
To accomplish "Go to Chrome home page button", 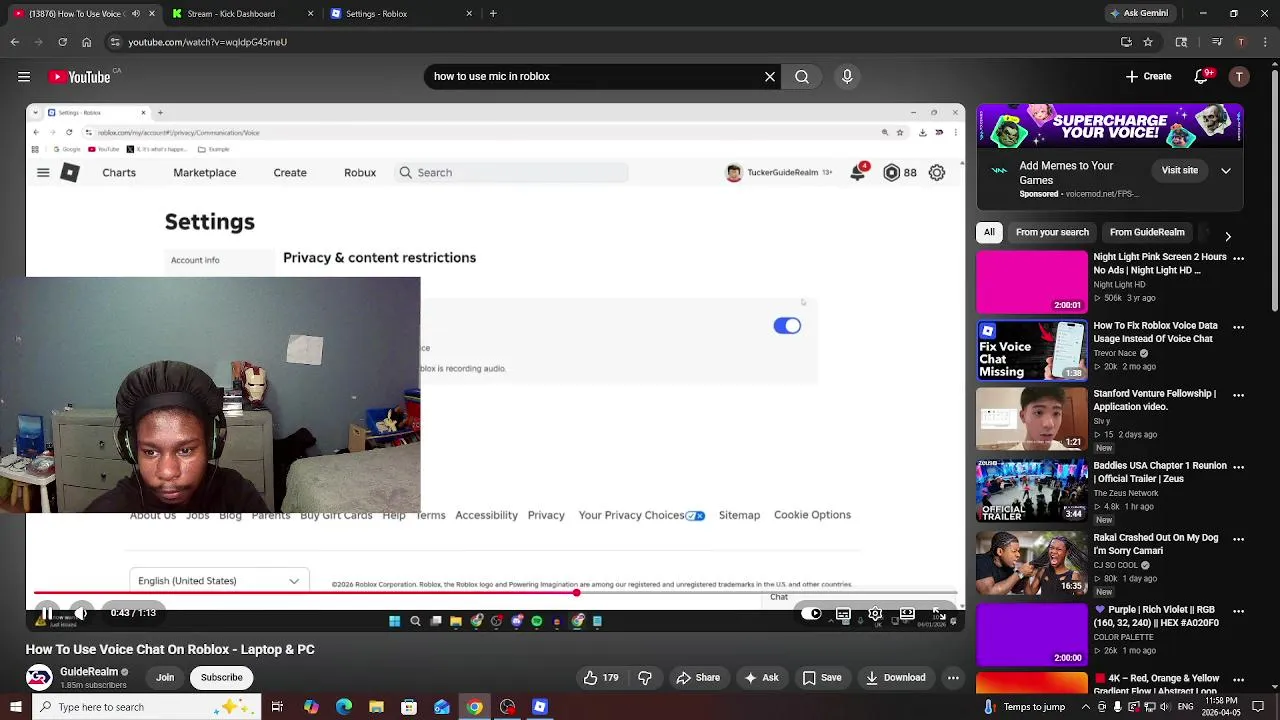I will (86, 42).
